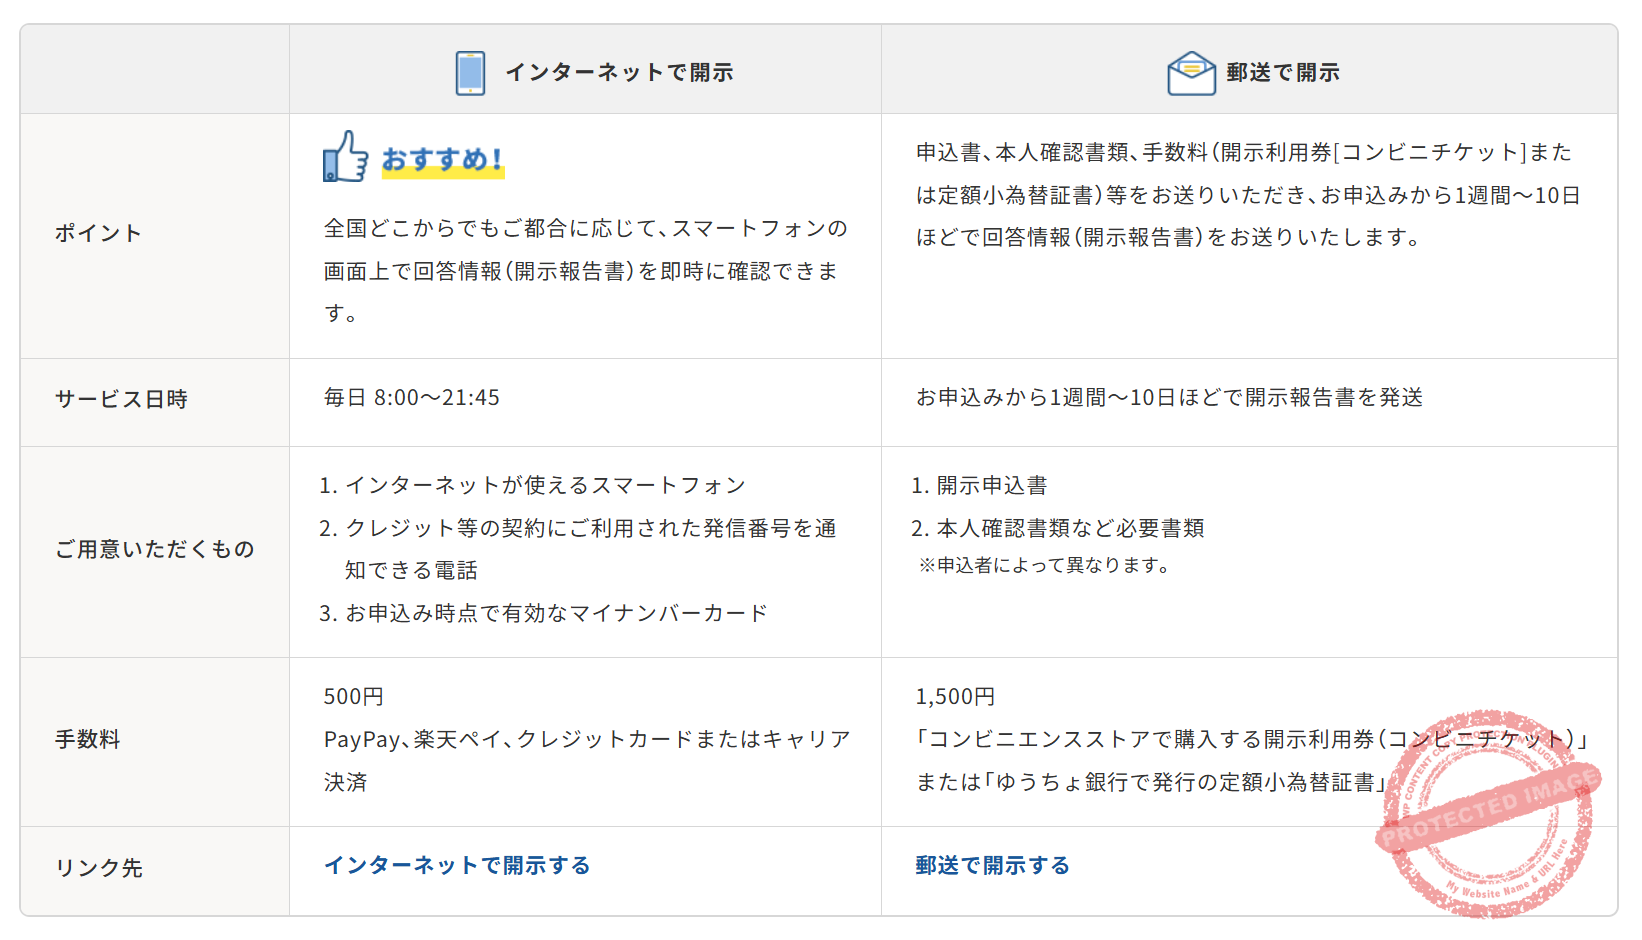1642x940 pixels.
Task: Select the 郵送で開示 column header
Action: (1283, 72)
